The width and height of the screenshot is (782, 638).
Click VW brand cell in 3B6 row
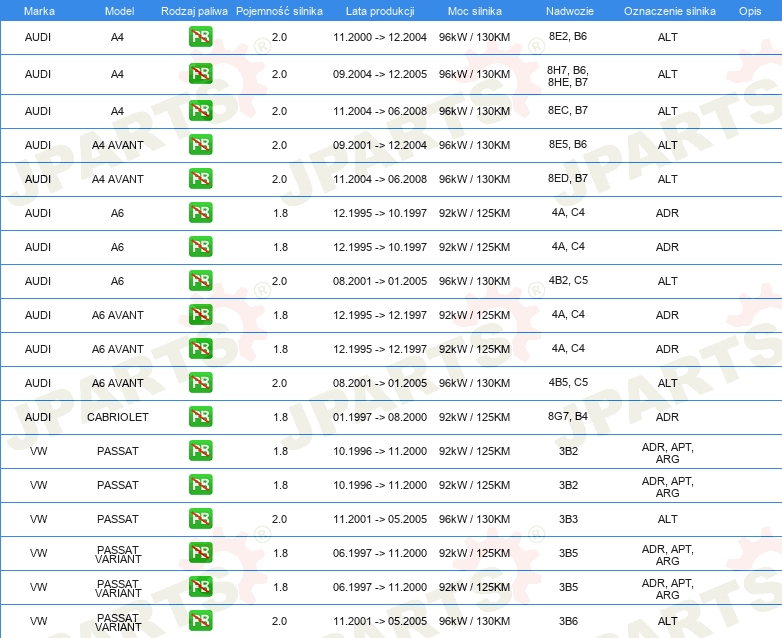[38, 621]
